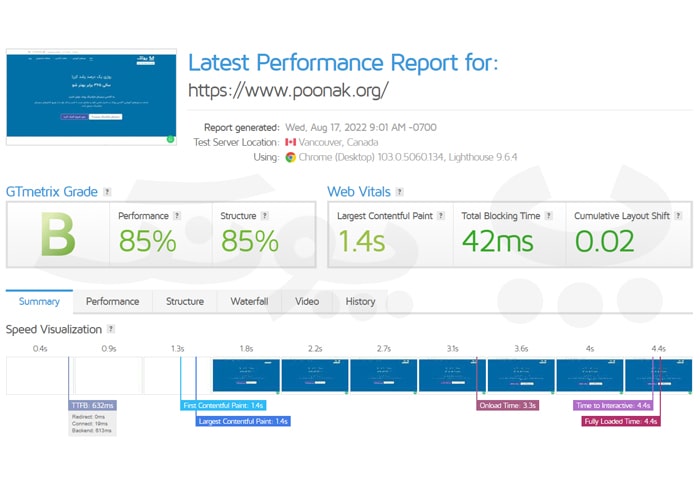Click the 0.02 Cumulative Layout Shift value
700x490 pixels.
click(604, 241)
